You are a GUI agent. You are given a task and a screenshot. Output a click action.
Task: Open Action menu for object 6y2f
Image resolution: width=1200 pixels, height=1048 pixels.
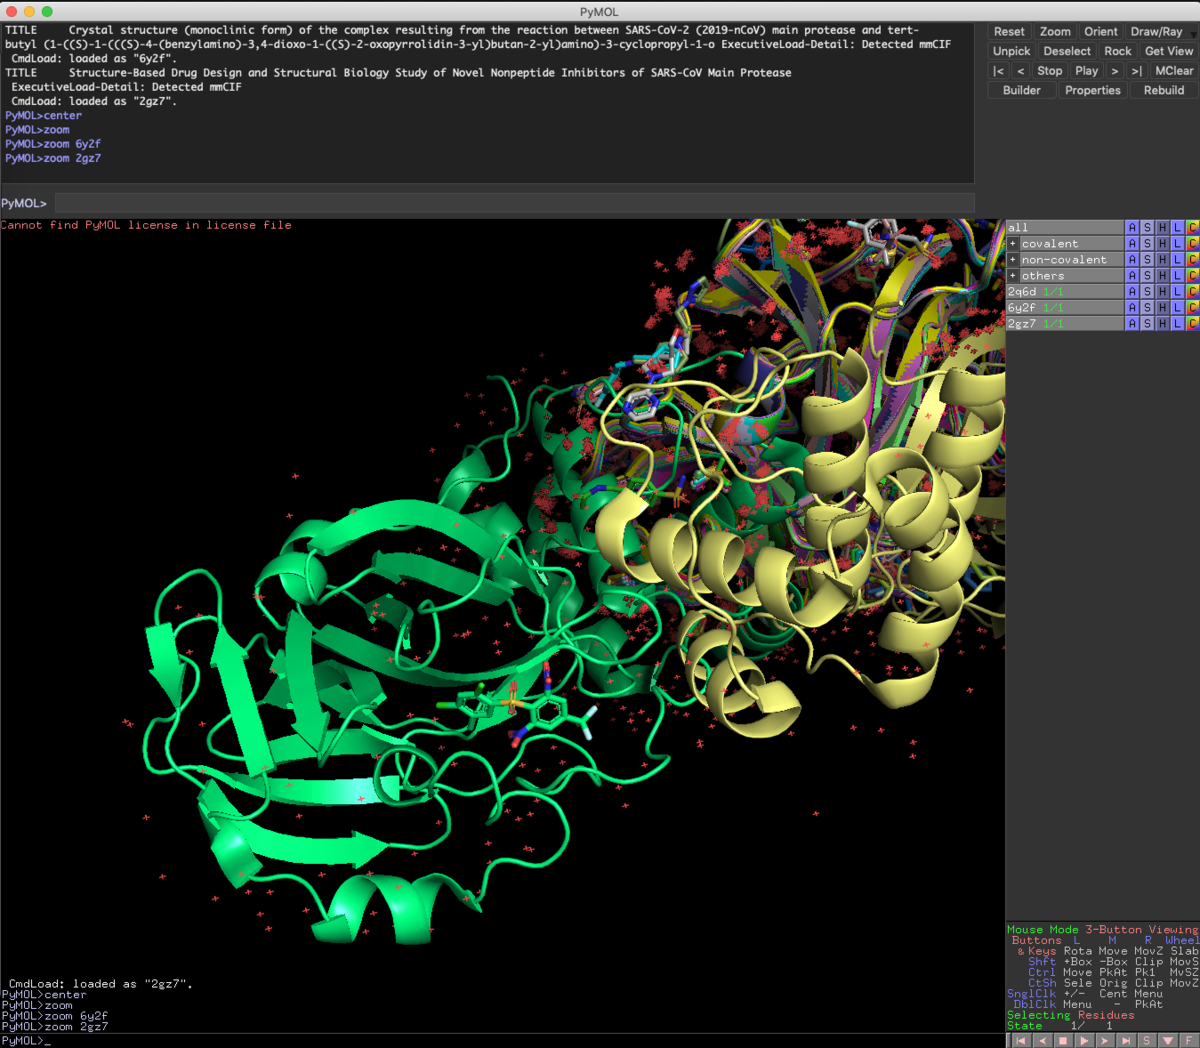point(1132,308)
